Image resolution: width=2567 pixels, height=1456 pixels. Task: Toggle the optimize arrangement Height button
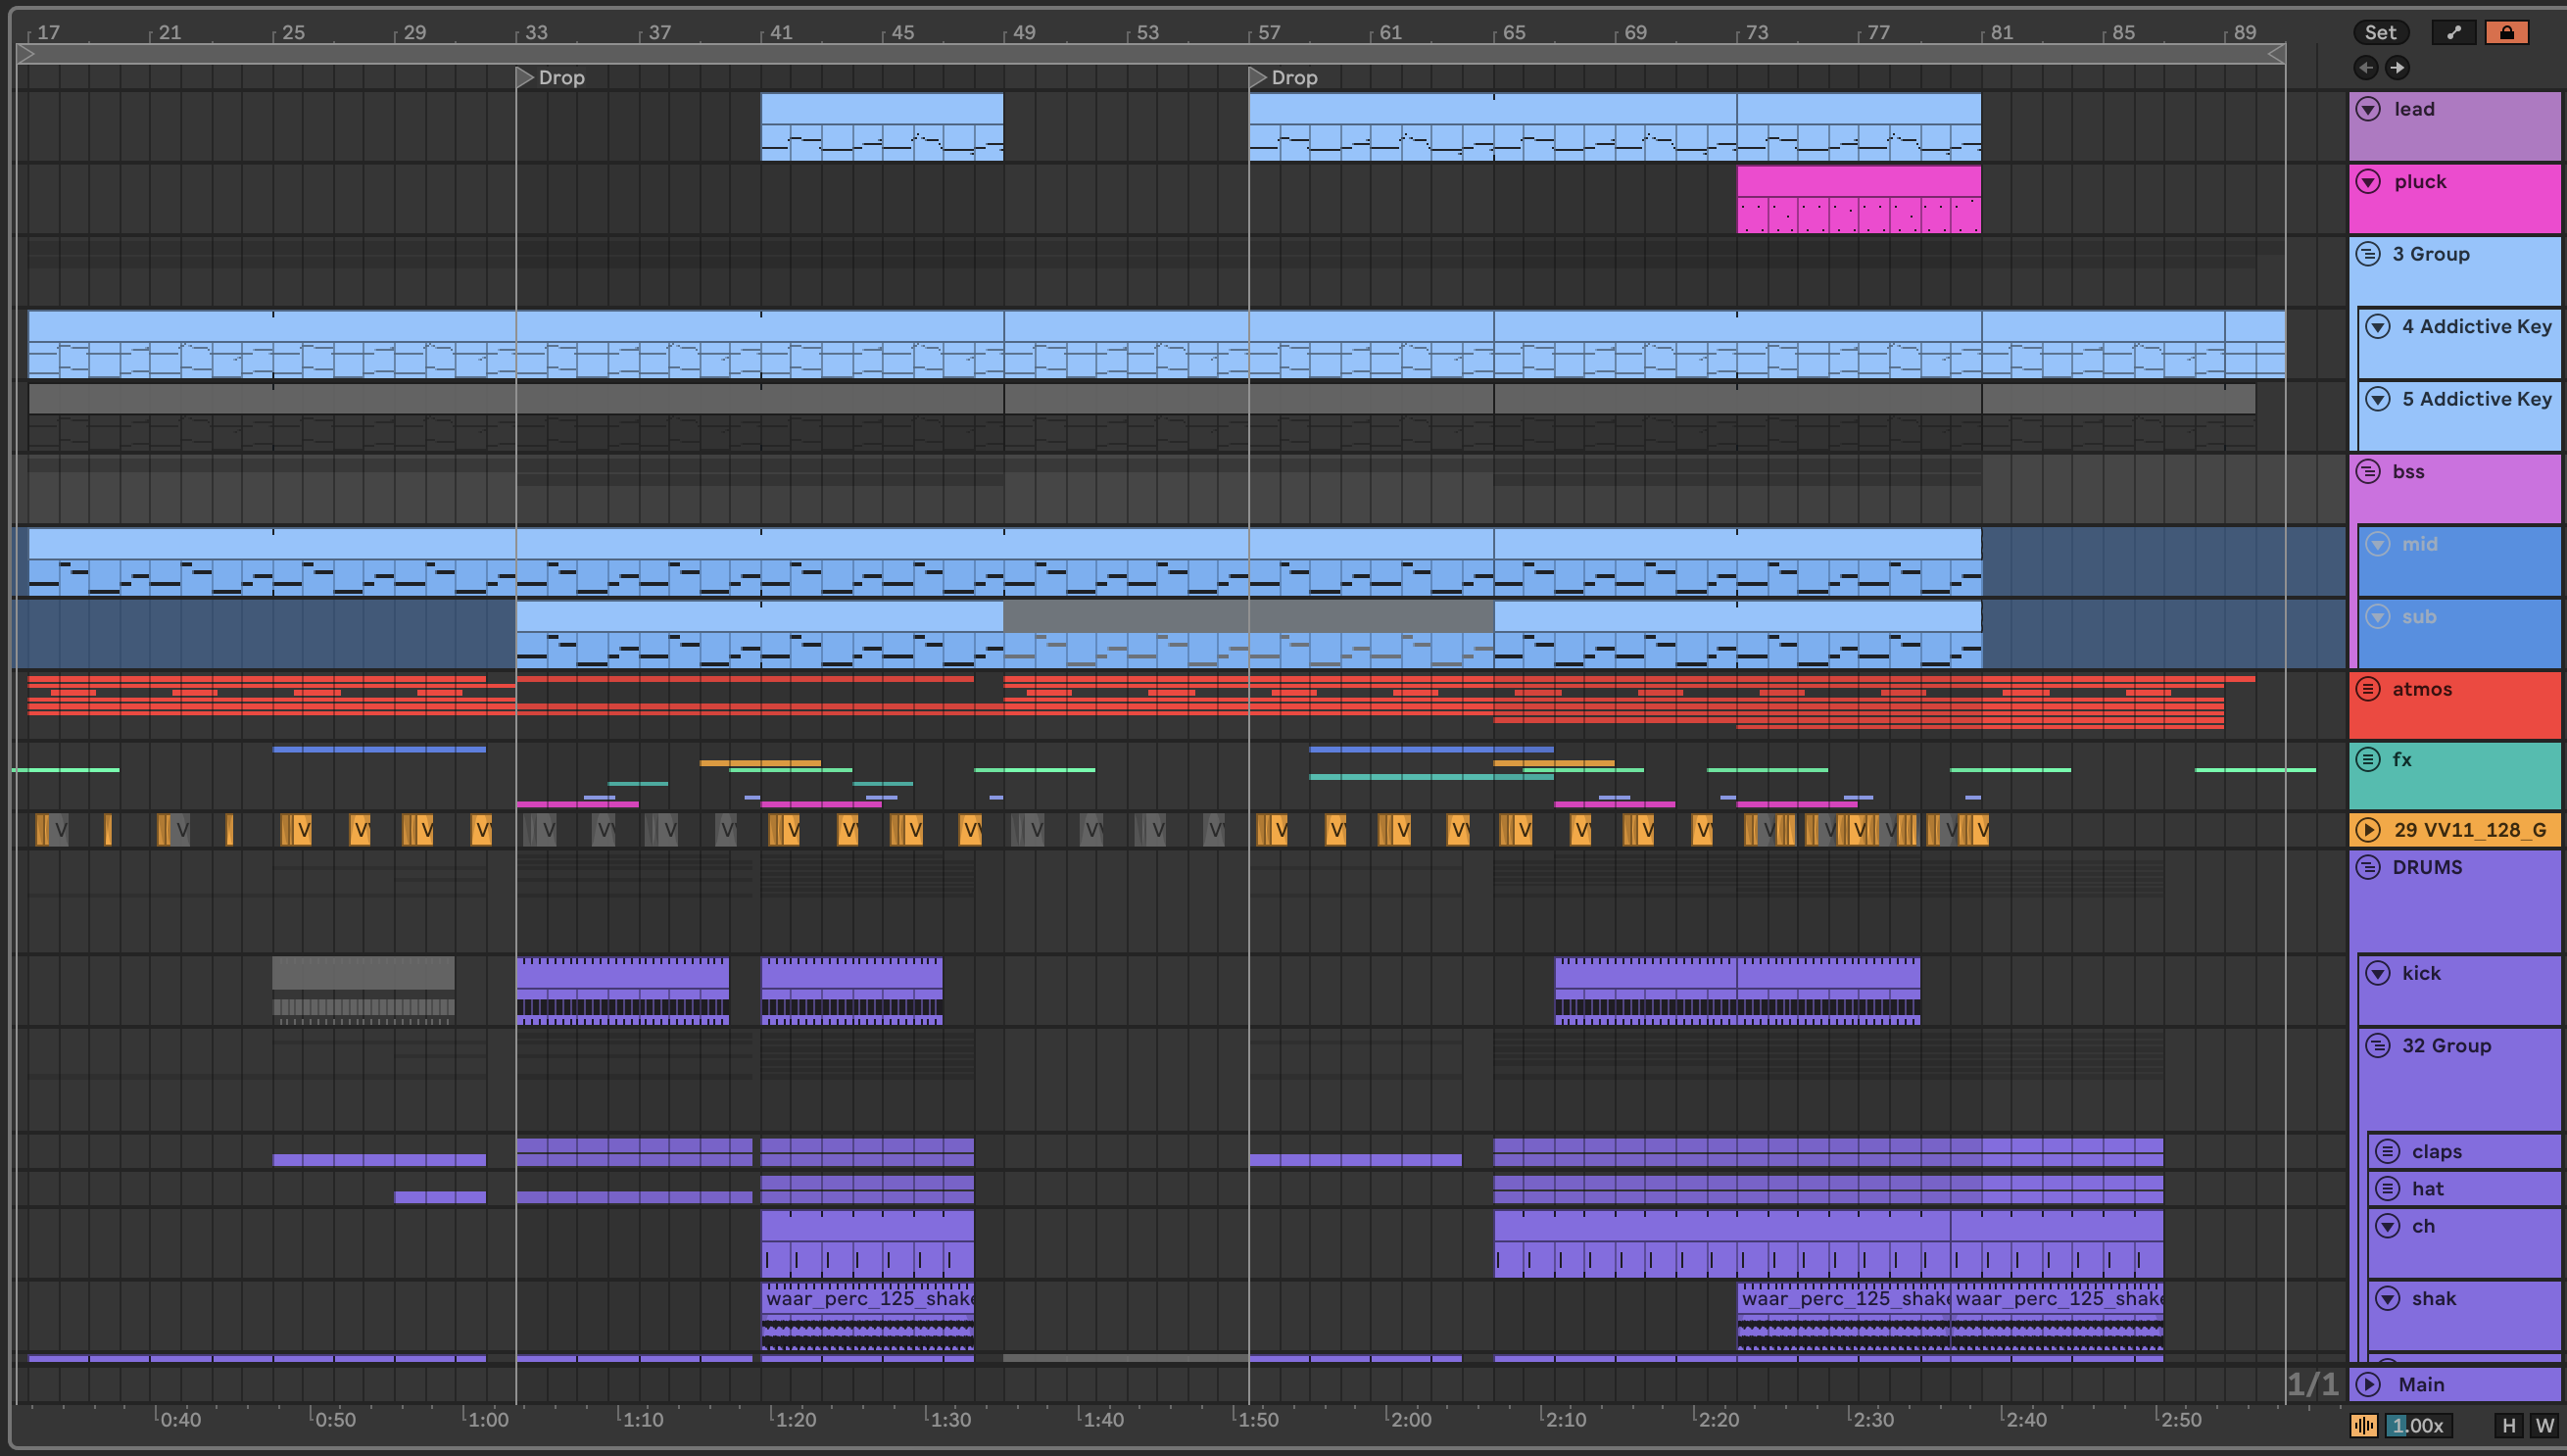coord(2508,1426)
